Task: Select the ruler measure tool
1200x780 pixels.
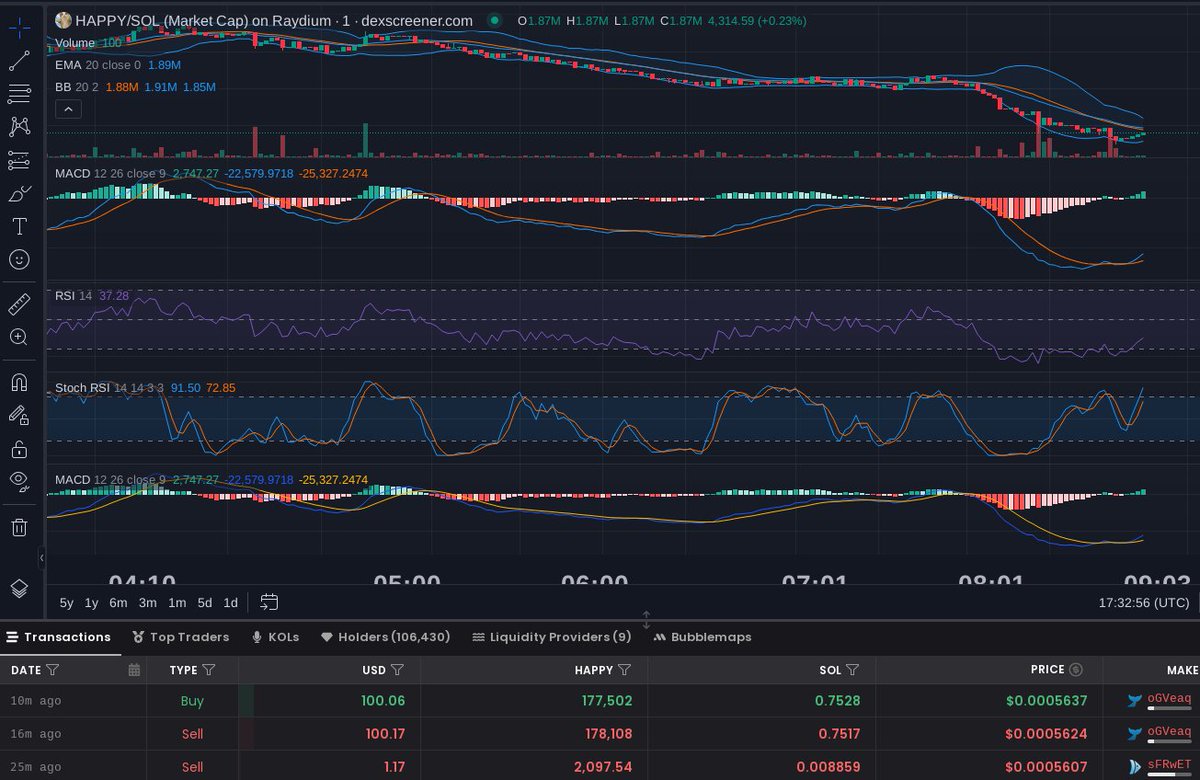Action: coord(19,303)
